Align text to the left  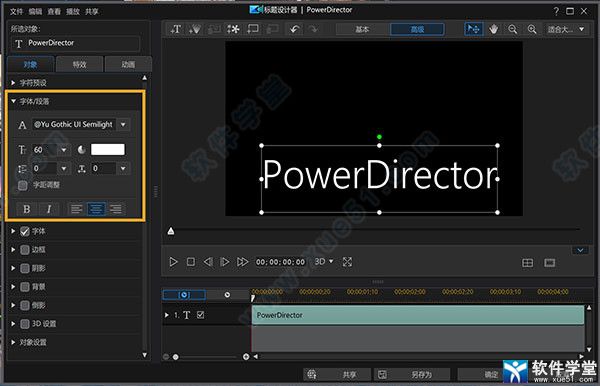pyautogui.click(x=77, y=209)
